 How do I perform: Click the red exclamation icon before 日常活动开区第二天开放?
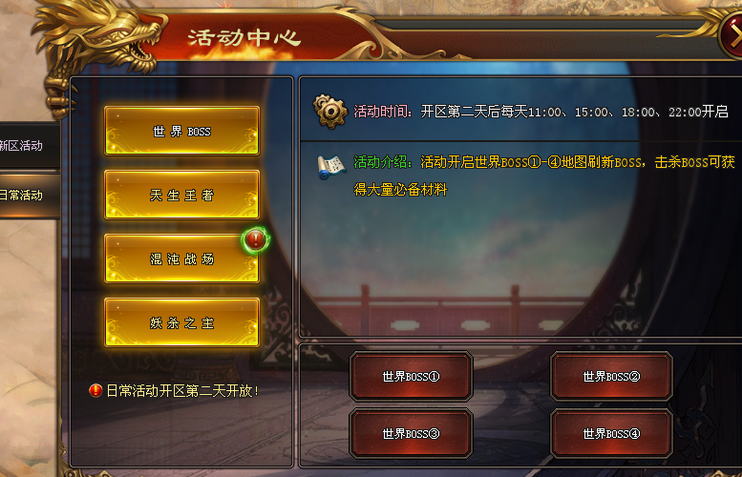click(96, 391)
